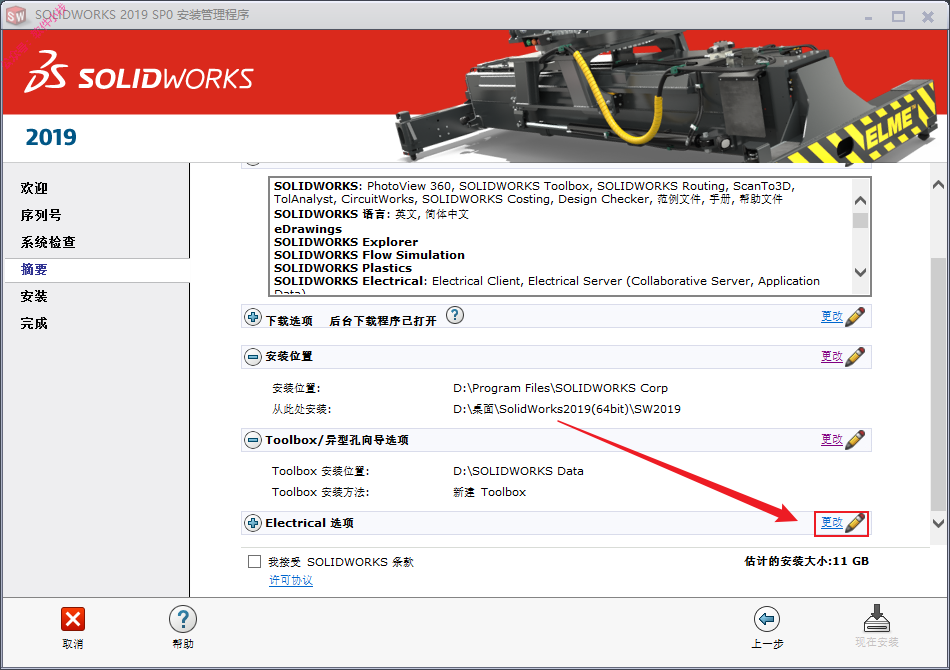
Task: Click the main panel scrollbar thumb
Action: pos(938,383)
